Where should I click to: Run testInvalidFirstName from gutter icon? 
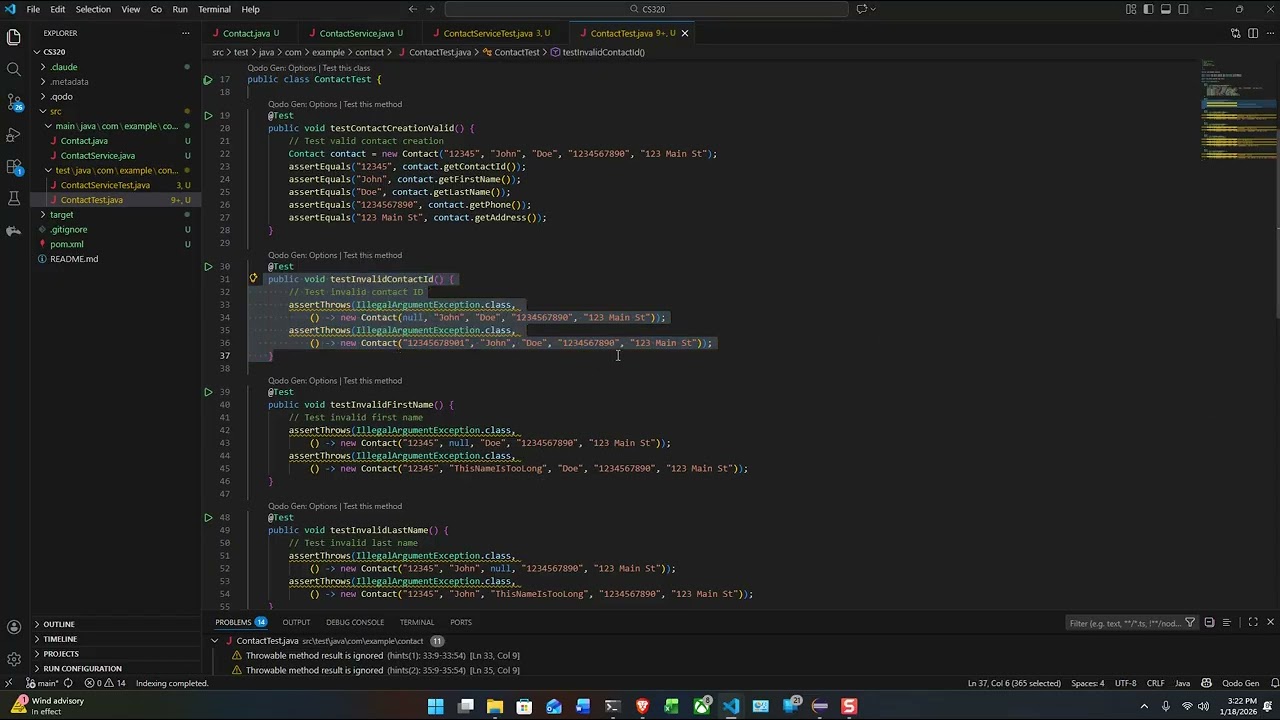208,392
